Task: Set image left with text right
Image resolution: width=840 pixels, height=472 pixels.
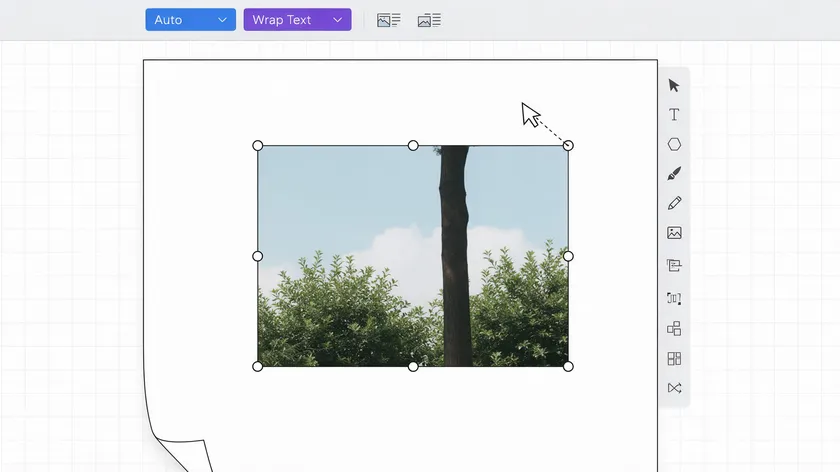Action: tap(388, 20)
